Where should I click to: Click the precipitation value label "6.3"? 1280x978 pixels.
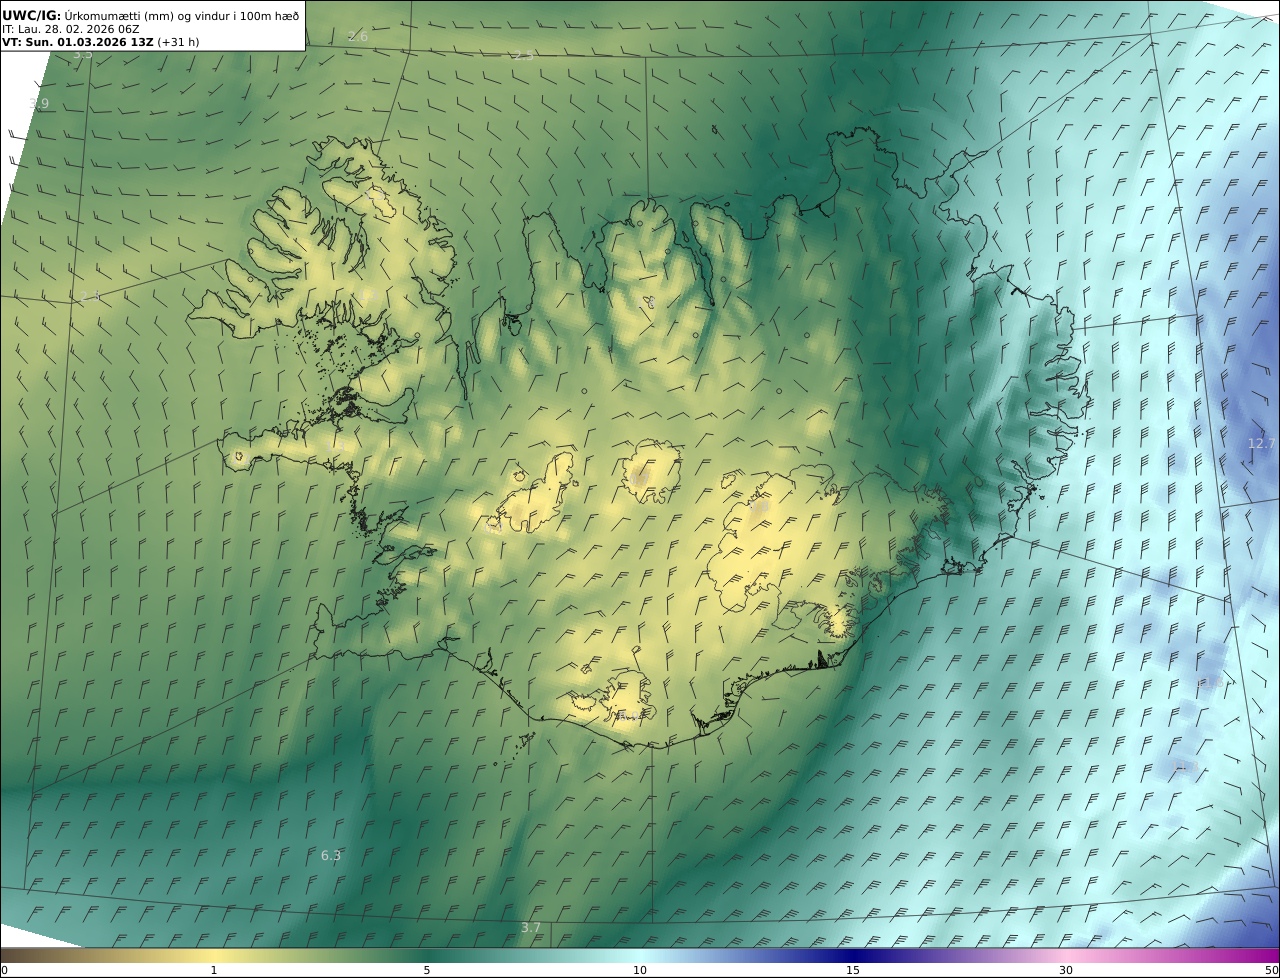pyautogui.click(x=331, y=855)
